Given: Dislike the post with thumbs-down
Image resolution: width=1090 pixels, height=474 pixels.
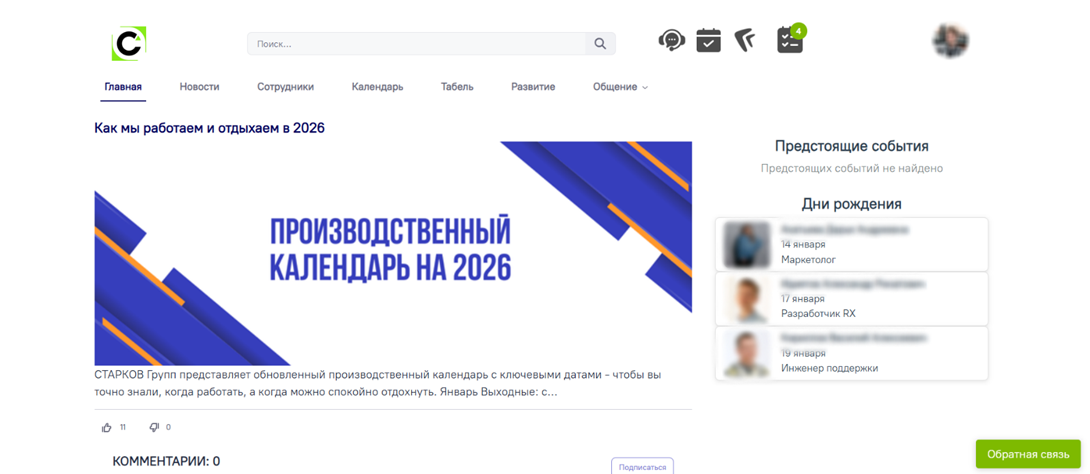Looking at the screenshot, I should (154, 427).
